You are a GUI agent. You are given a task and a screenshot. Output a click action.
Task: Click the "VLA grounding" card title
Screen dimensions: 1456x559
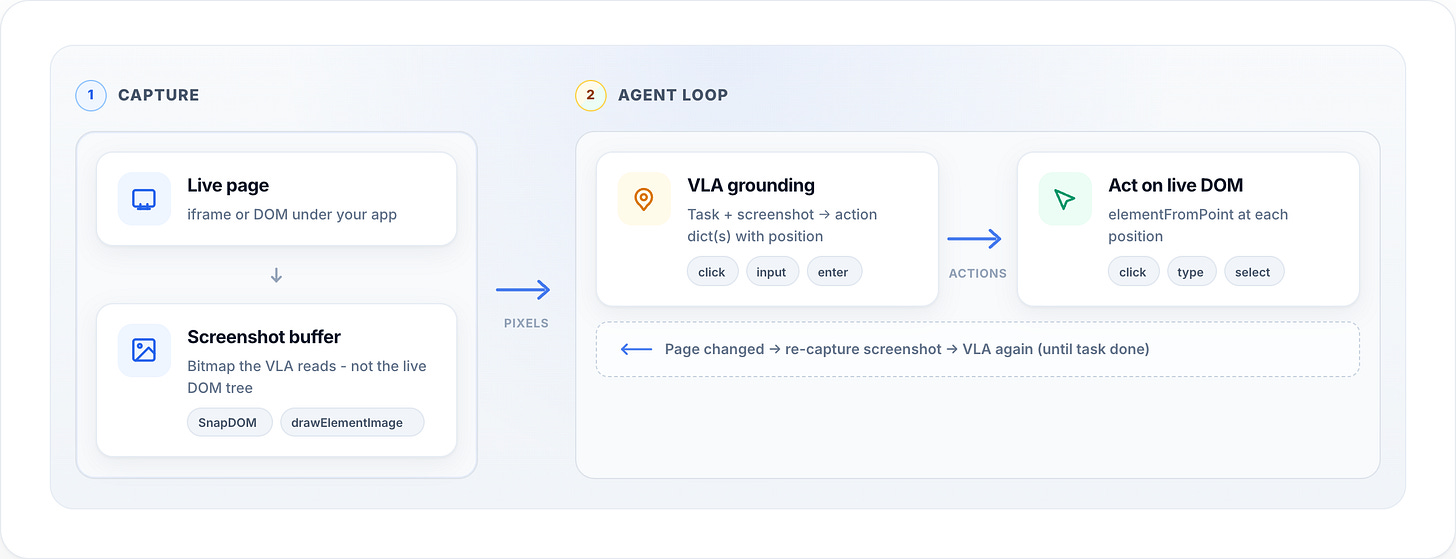(x=751, y=185)
